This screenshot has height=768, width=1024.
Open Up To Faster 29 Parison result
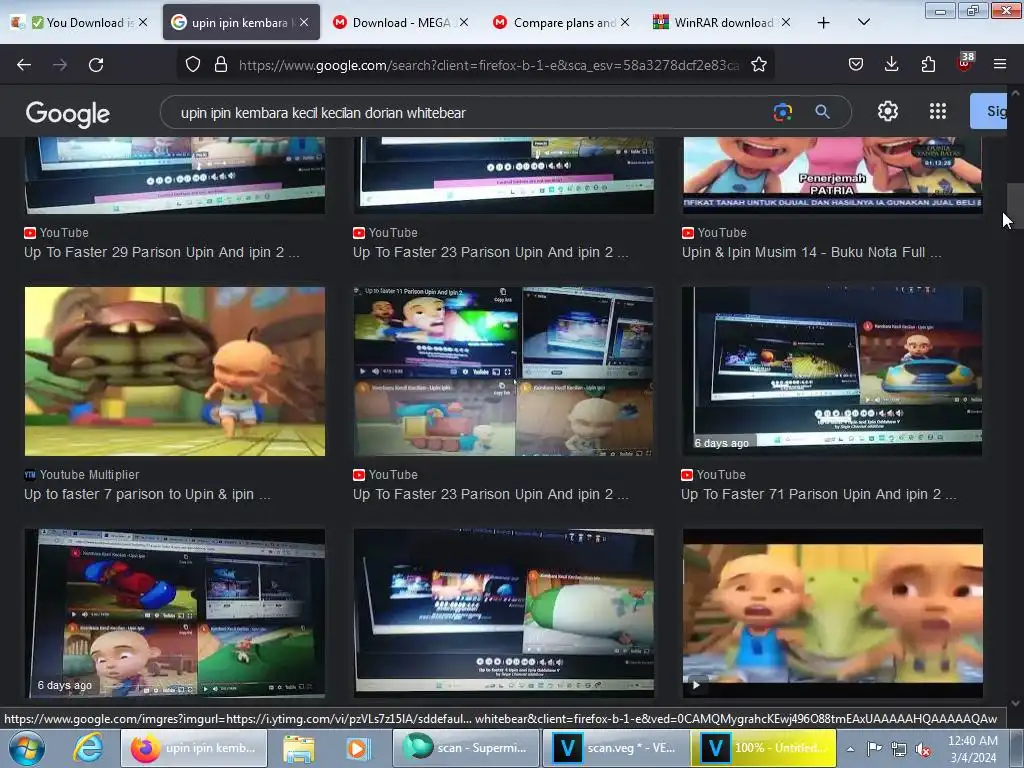pos(161,253)
